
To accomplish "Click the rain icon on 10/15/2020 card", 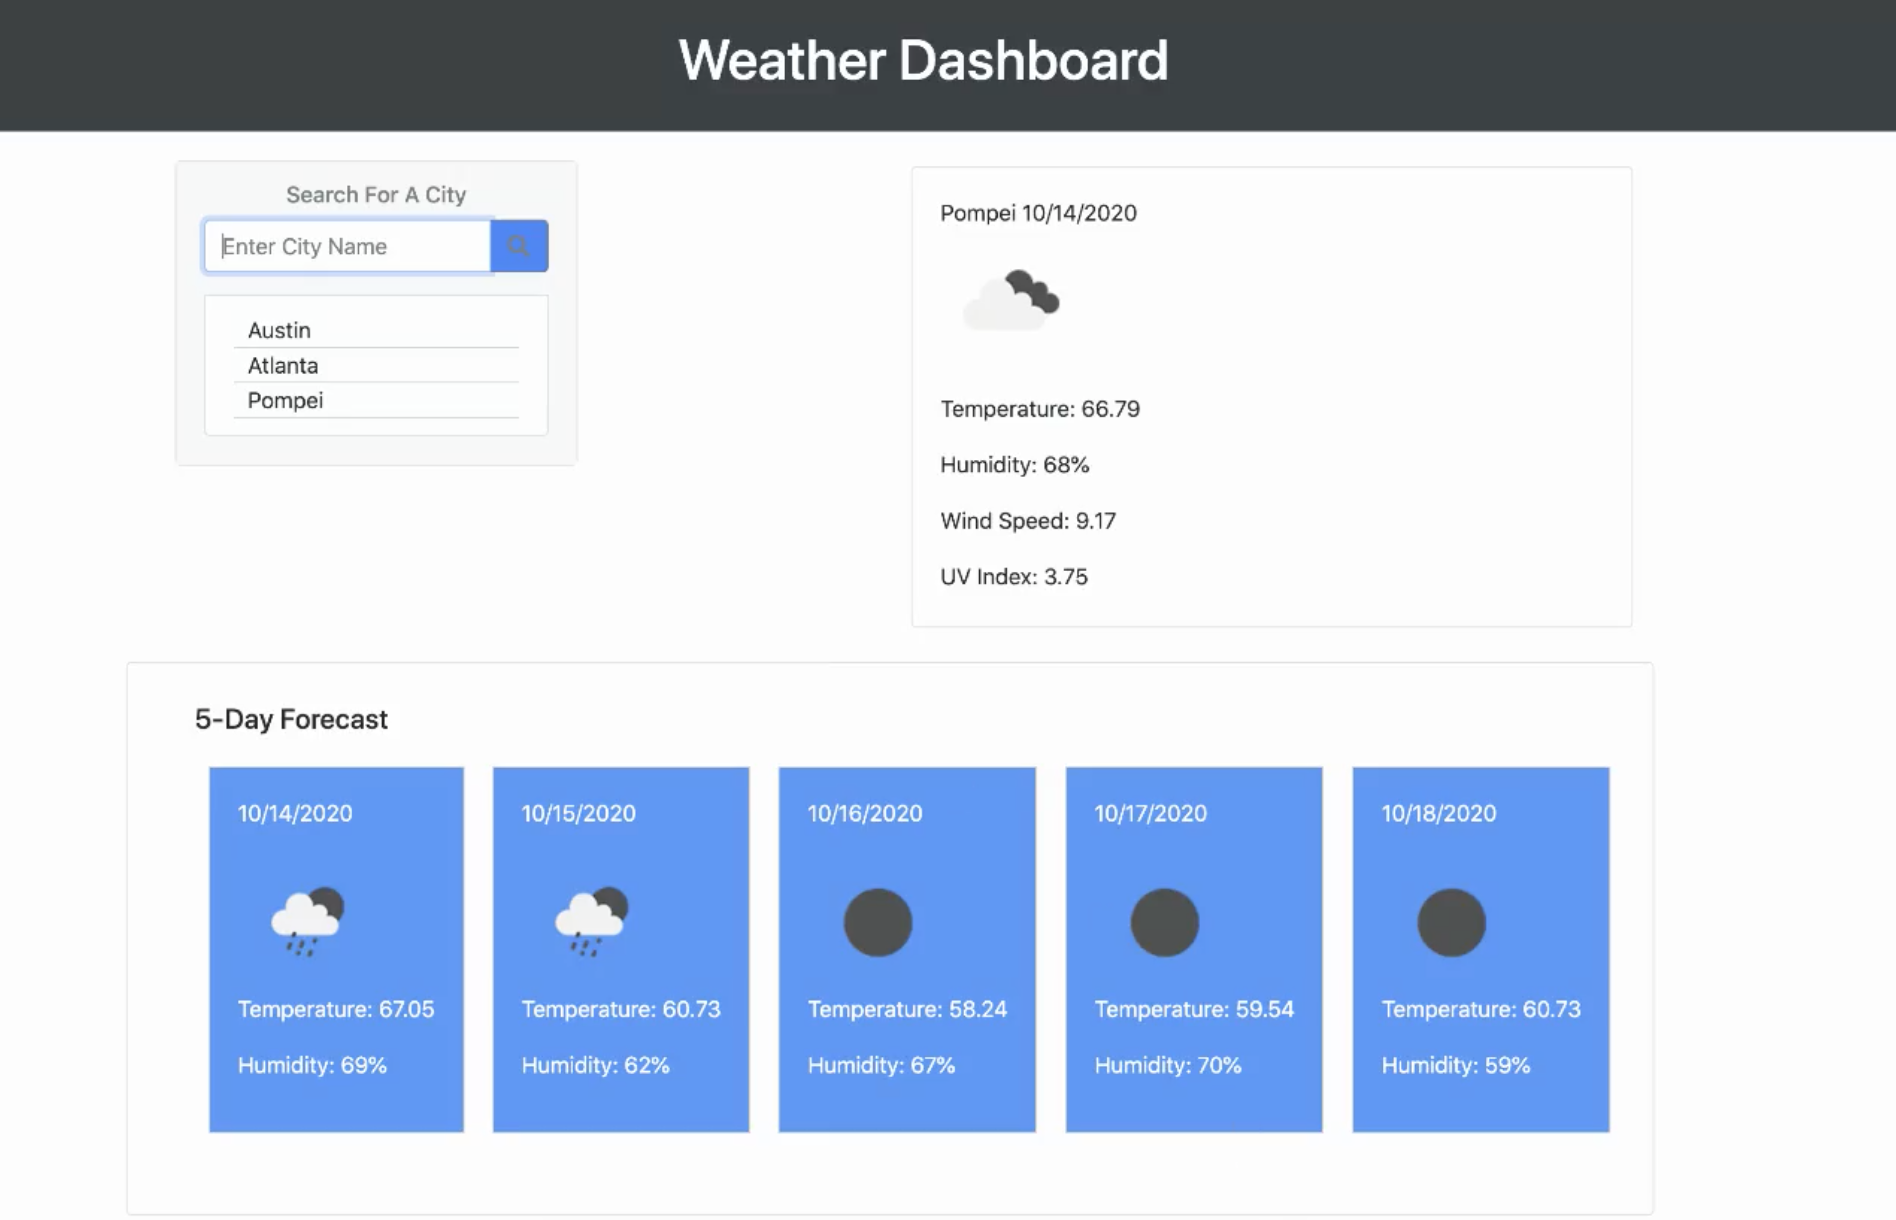I will [x=591, y=922].
